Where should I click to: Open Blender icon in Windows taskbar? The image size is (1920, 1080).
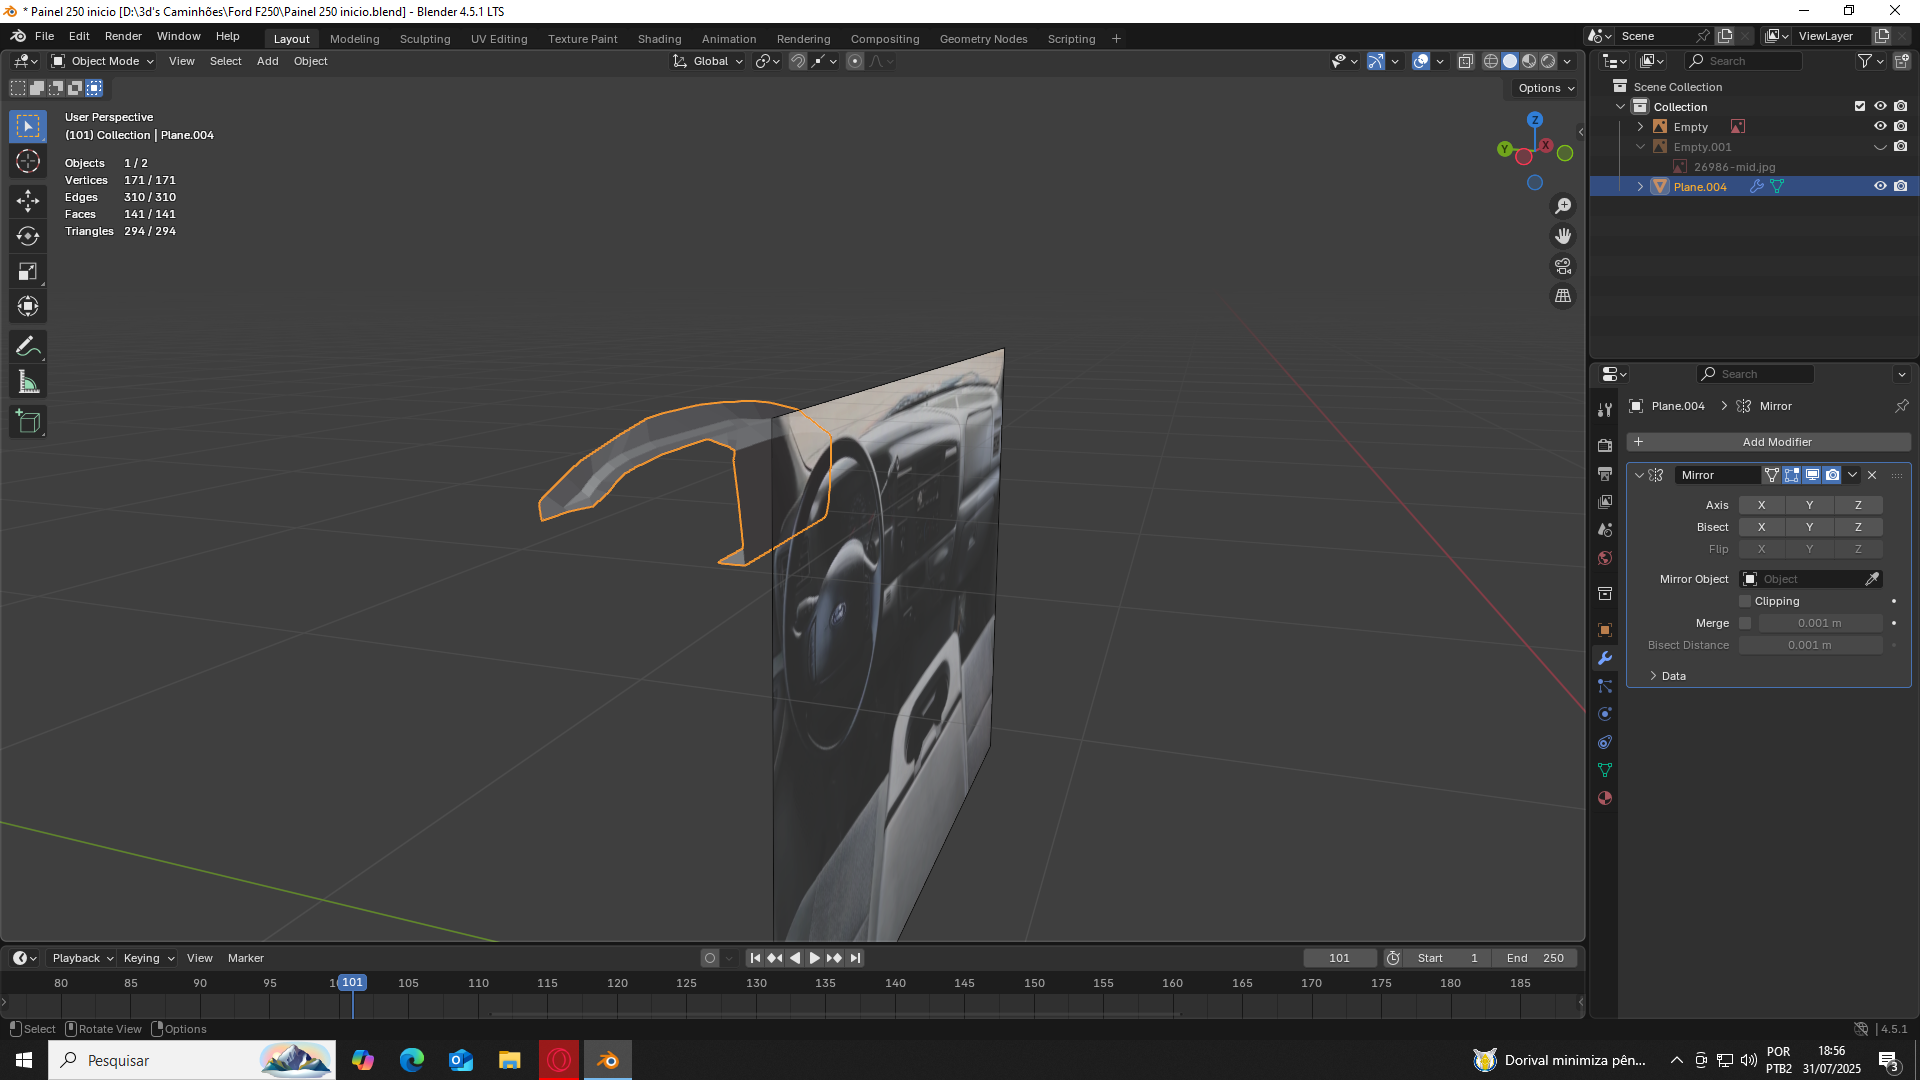(608, 1060)
